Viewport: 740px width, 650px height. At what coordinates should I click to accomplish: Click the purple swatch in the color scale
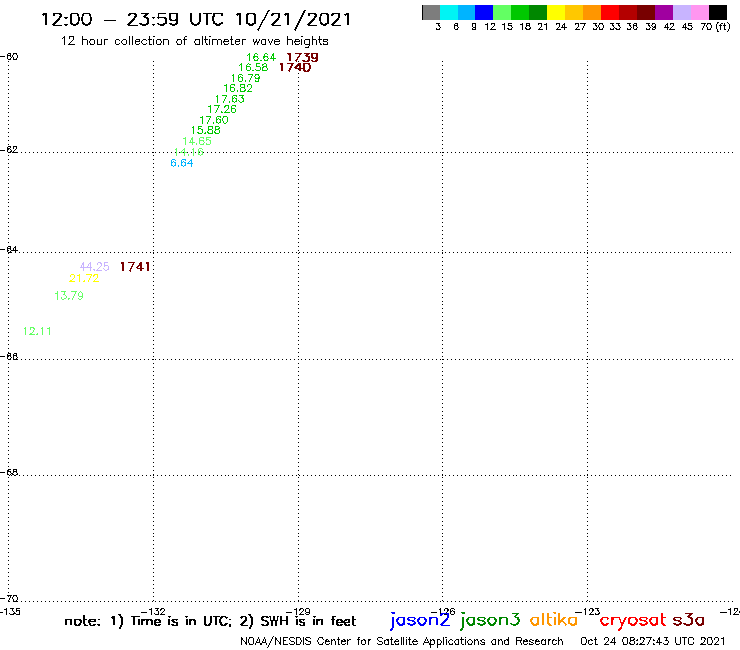[x=664, y=12]
